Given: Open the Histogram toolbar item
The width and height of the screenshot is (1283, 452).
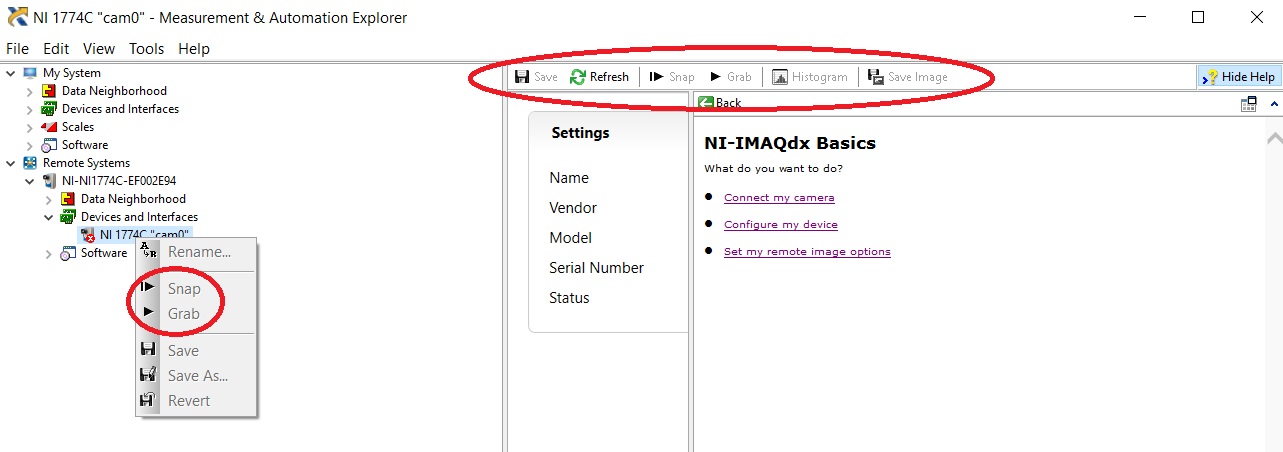Looking at the screenshot, I should [x=809, y=77].
